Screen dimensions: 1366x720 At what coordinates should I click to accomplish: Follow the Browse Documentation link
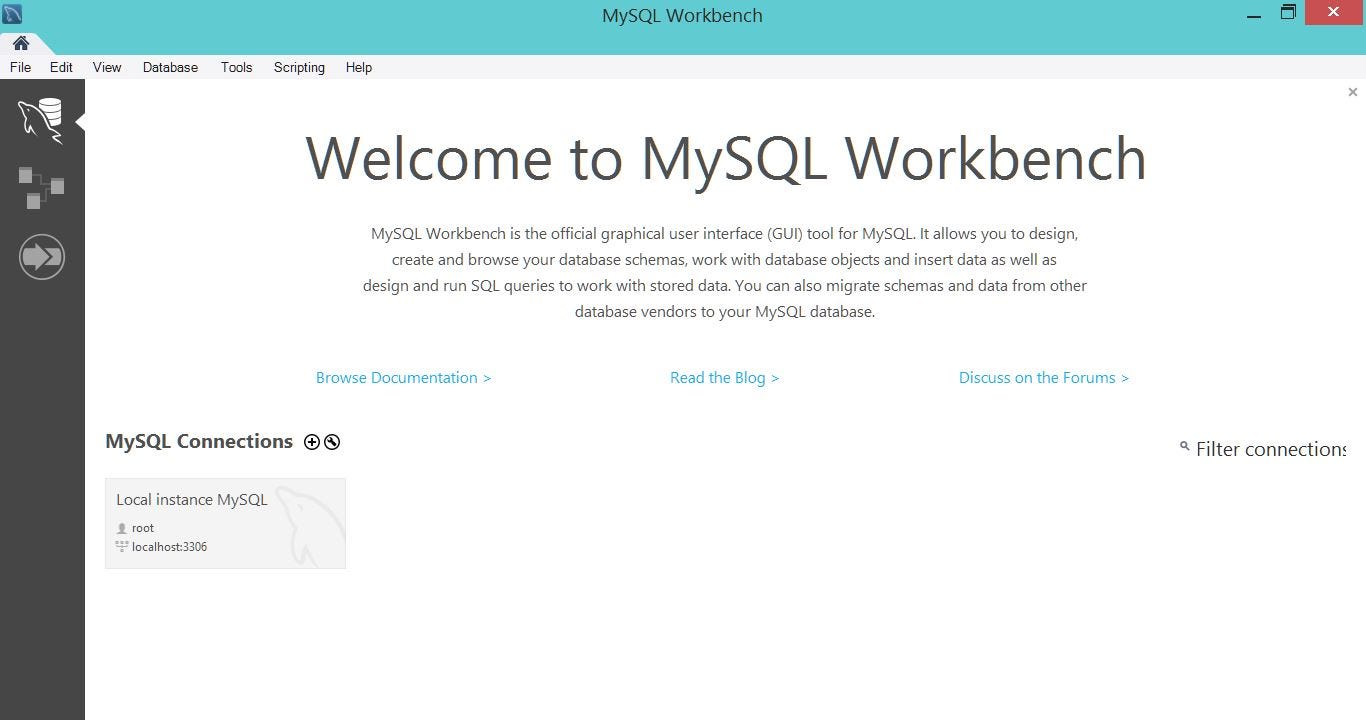403,378
